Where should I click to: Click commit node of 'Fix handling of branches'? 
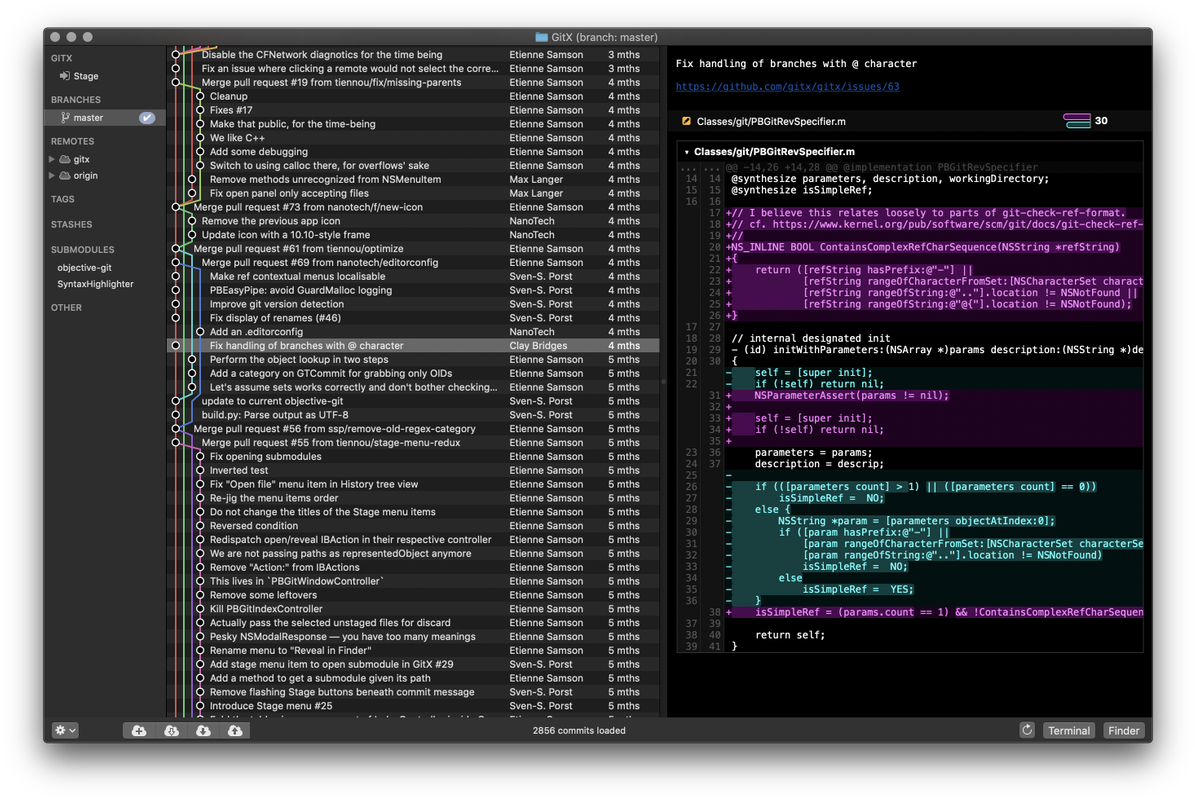176,345
